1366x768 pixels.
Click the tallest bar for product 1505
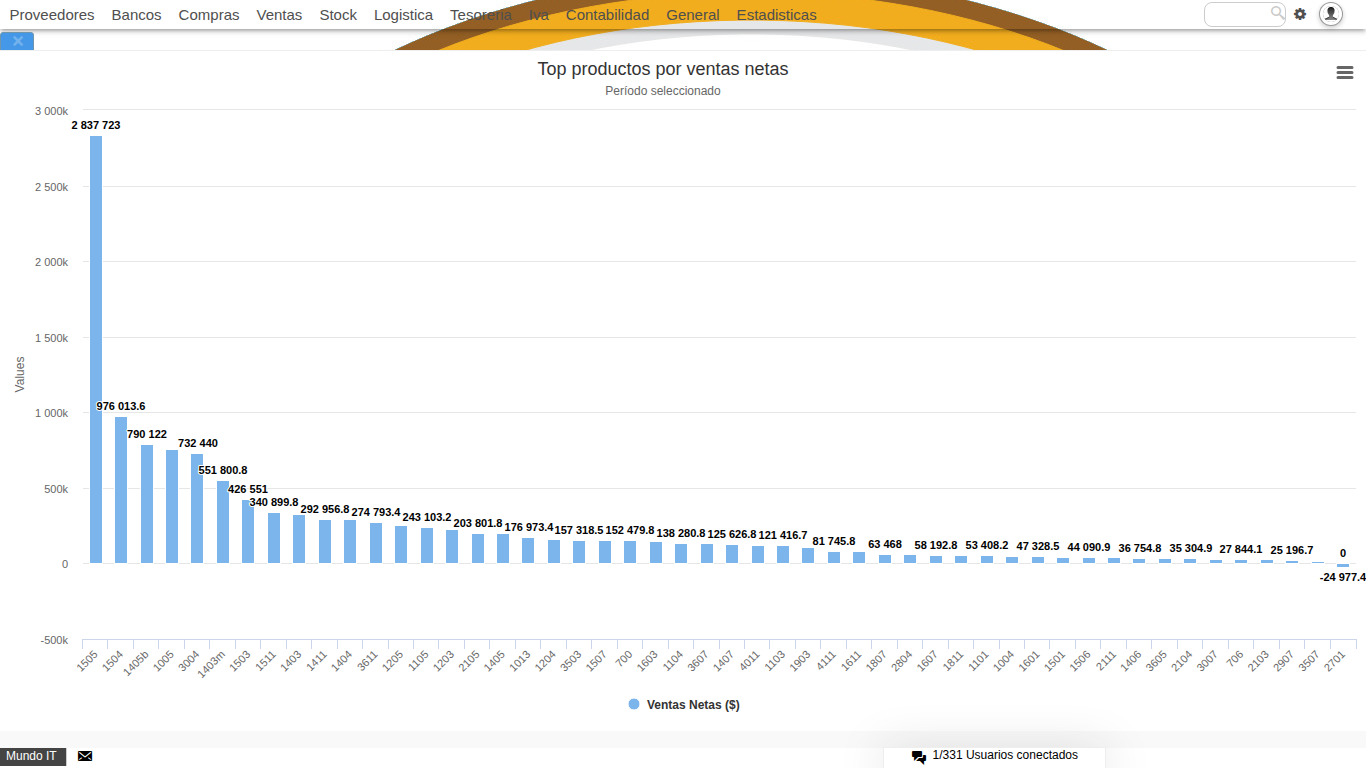tap(95, 350)
